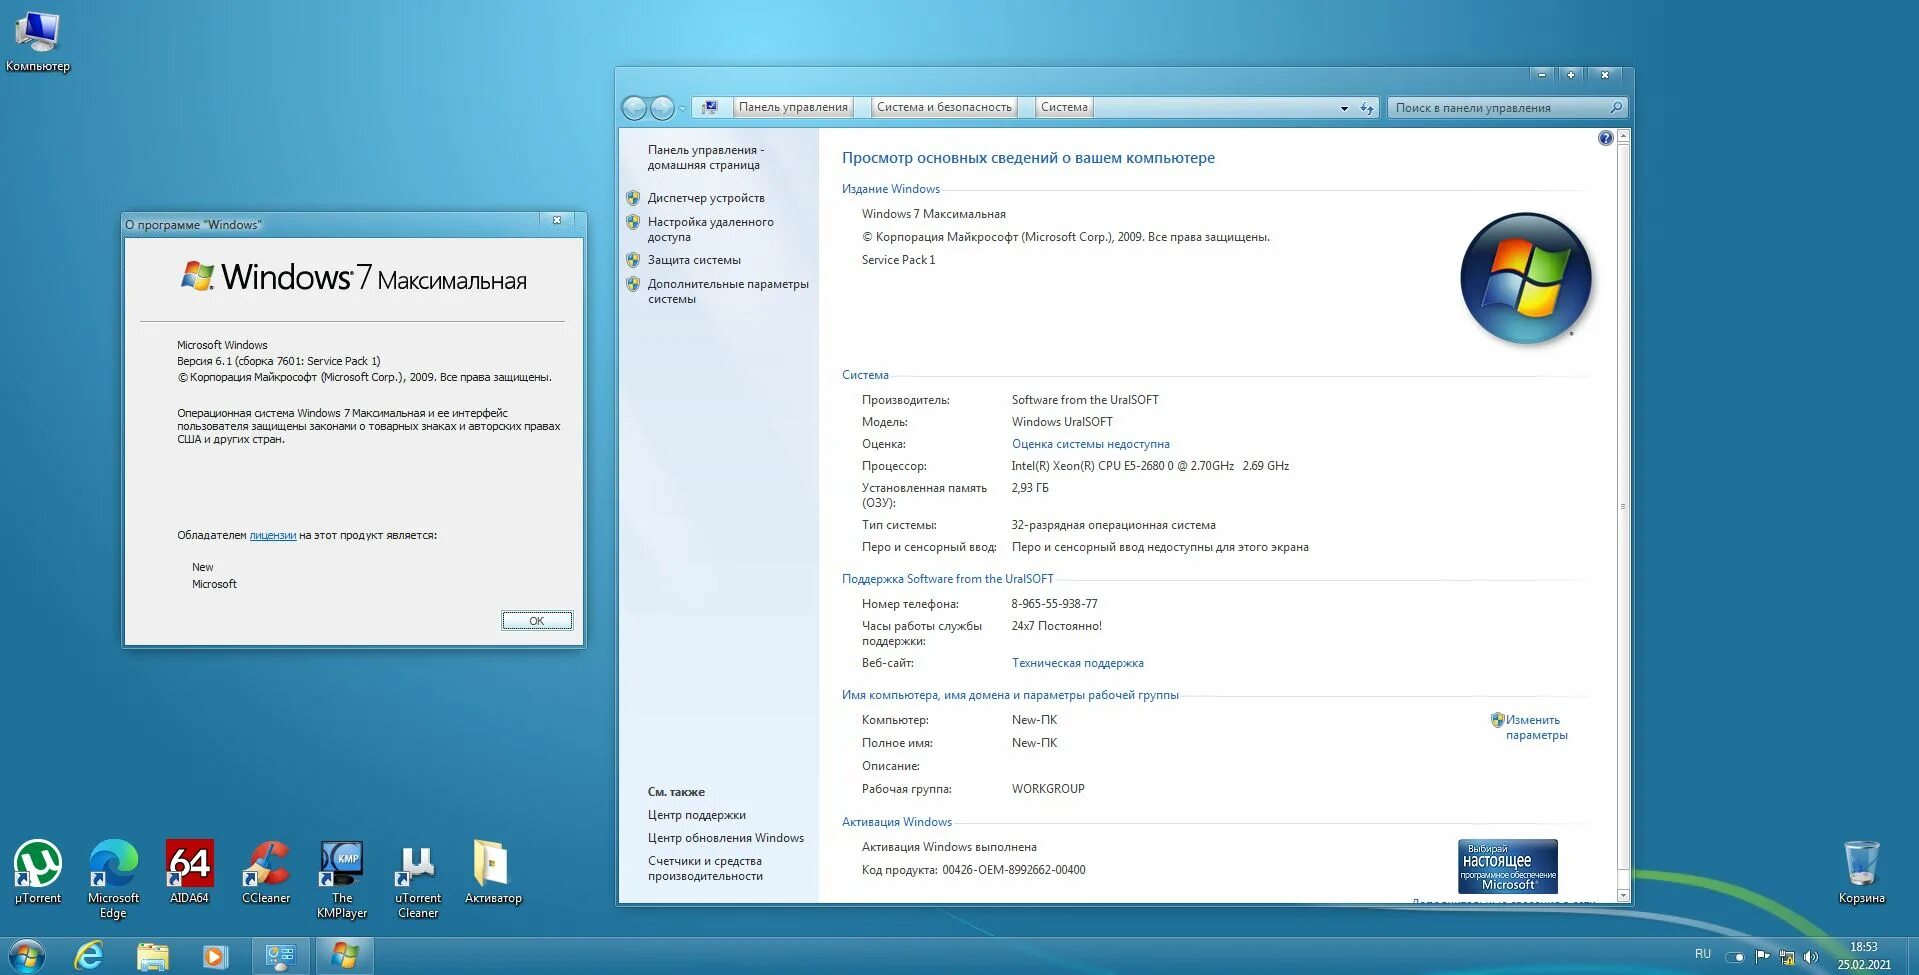1919x975 pixels.
Task: Select the CCleaner desktop shortcut
Action: pyautogui.click(x=266, y=872)
